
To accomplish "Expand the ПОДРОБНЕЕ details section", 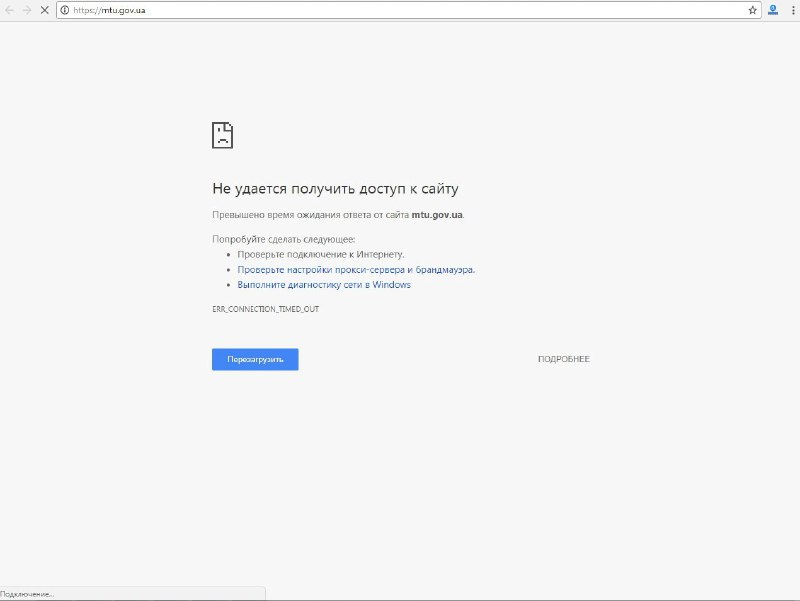I will pyautogui.click(x=565, y=359).
